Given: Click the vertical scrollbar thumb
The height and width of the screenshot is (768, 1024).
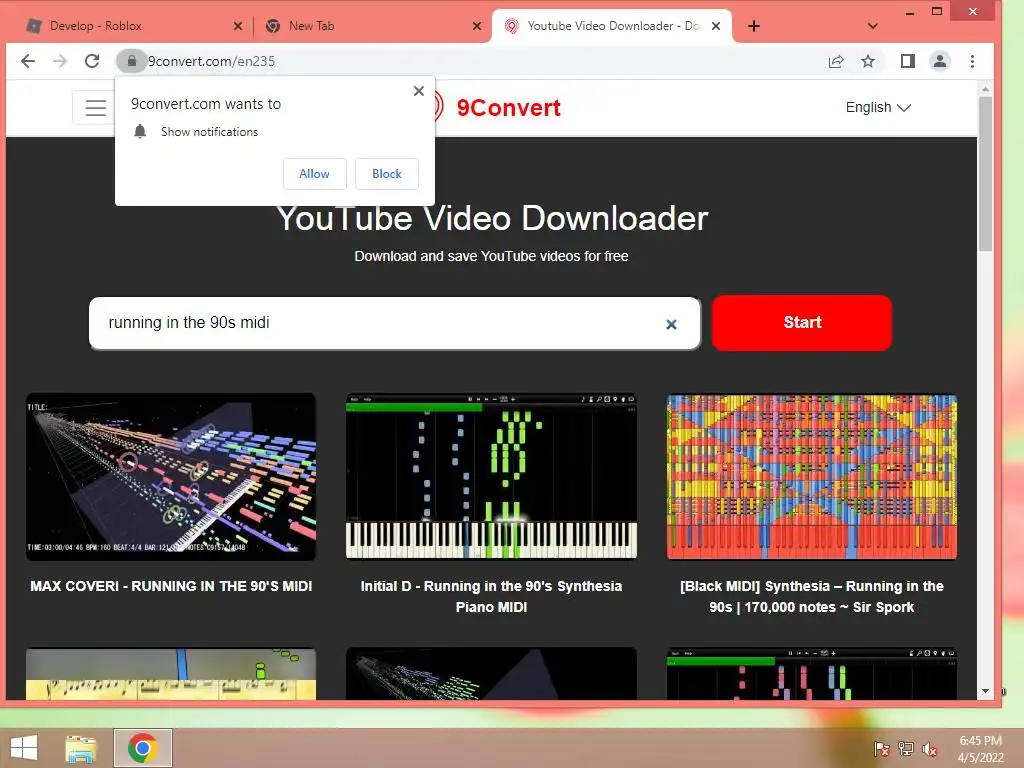Looking at the screenshot, I should click(985, 174).
